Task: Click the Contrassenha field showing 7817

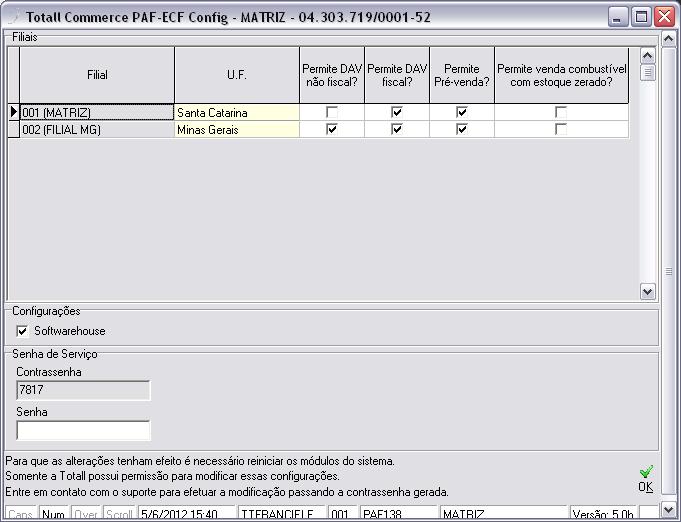Action: pos(83,390)
